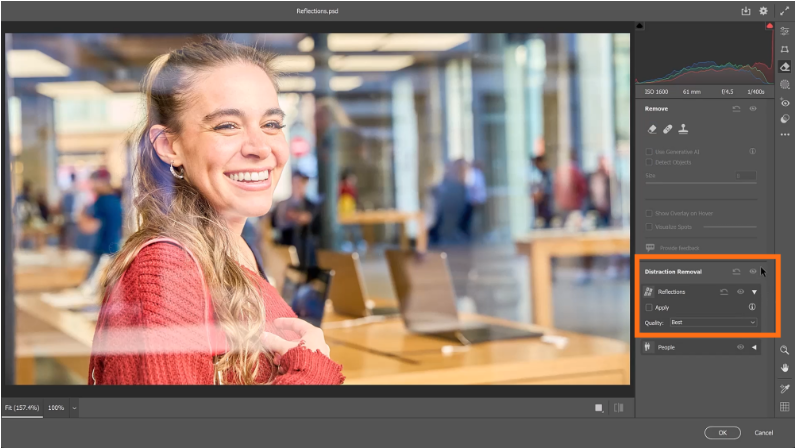Click the OK button
Image resolution: width=795 pixels, height=448 pixels.
(x=721, y=432)
